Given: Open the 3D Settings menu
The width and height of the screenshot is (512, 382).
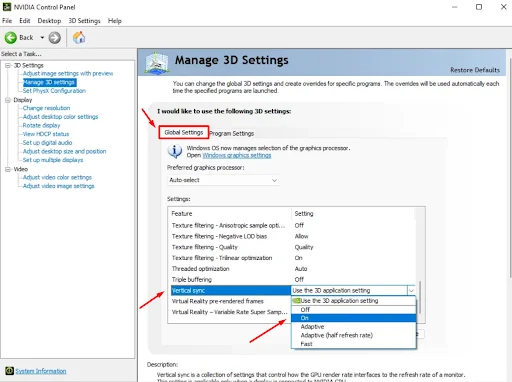Looking at the screenshot, I should click(84, 21).
